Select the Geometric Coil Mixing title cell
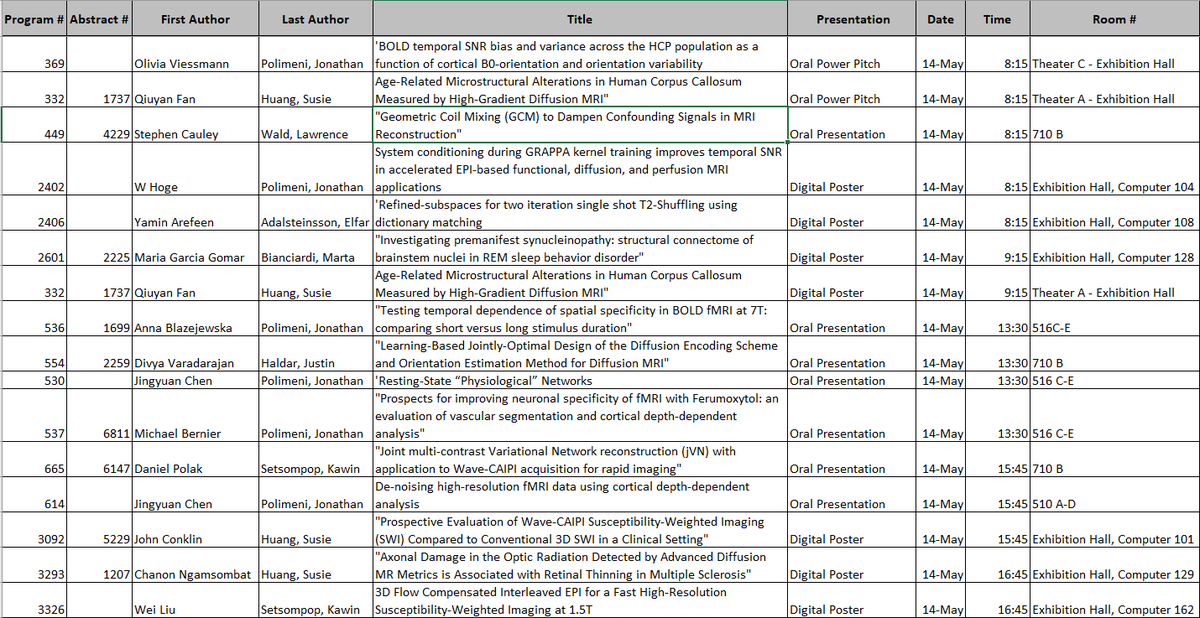Screen dimensions: 1200x618 579,126
